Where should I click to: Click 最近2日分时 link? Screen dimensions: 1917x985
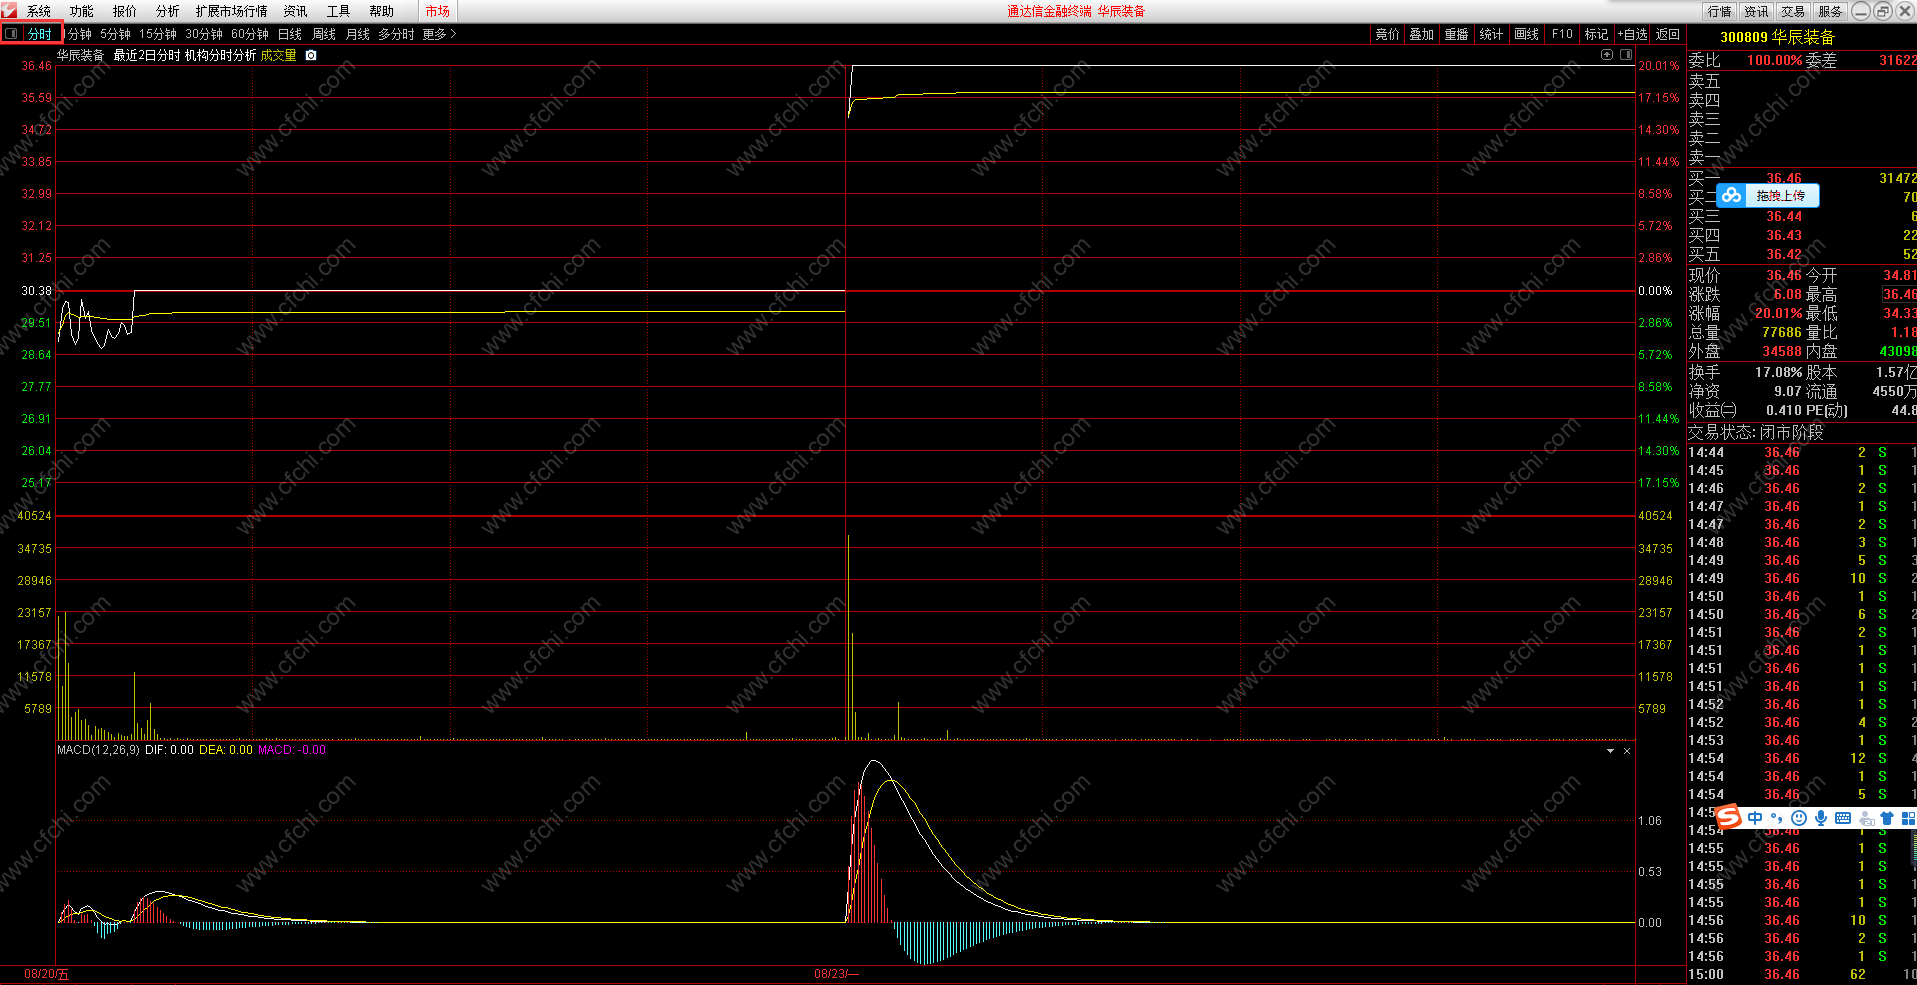tap(147, 56)
